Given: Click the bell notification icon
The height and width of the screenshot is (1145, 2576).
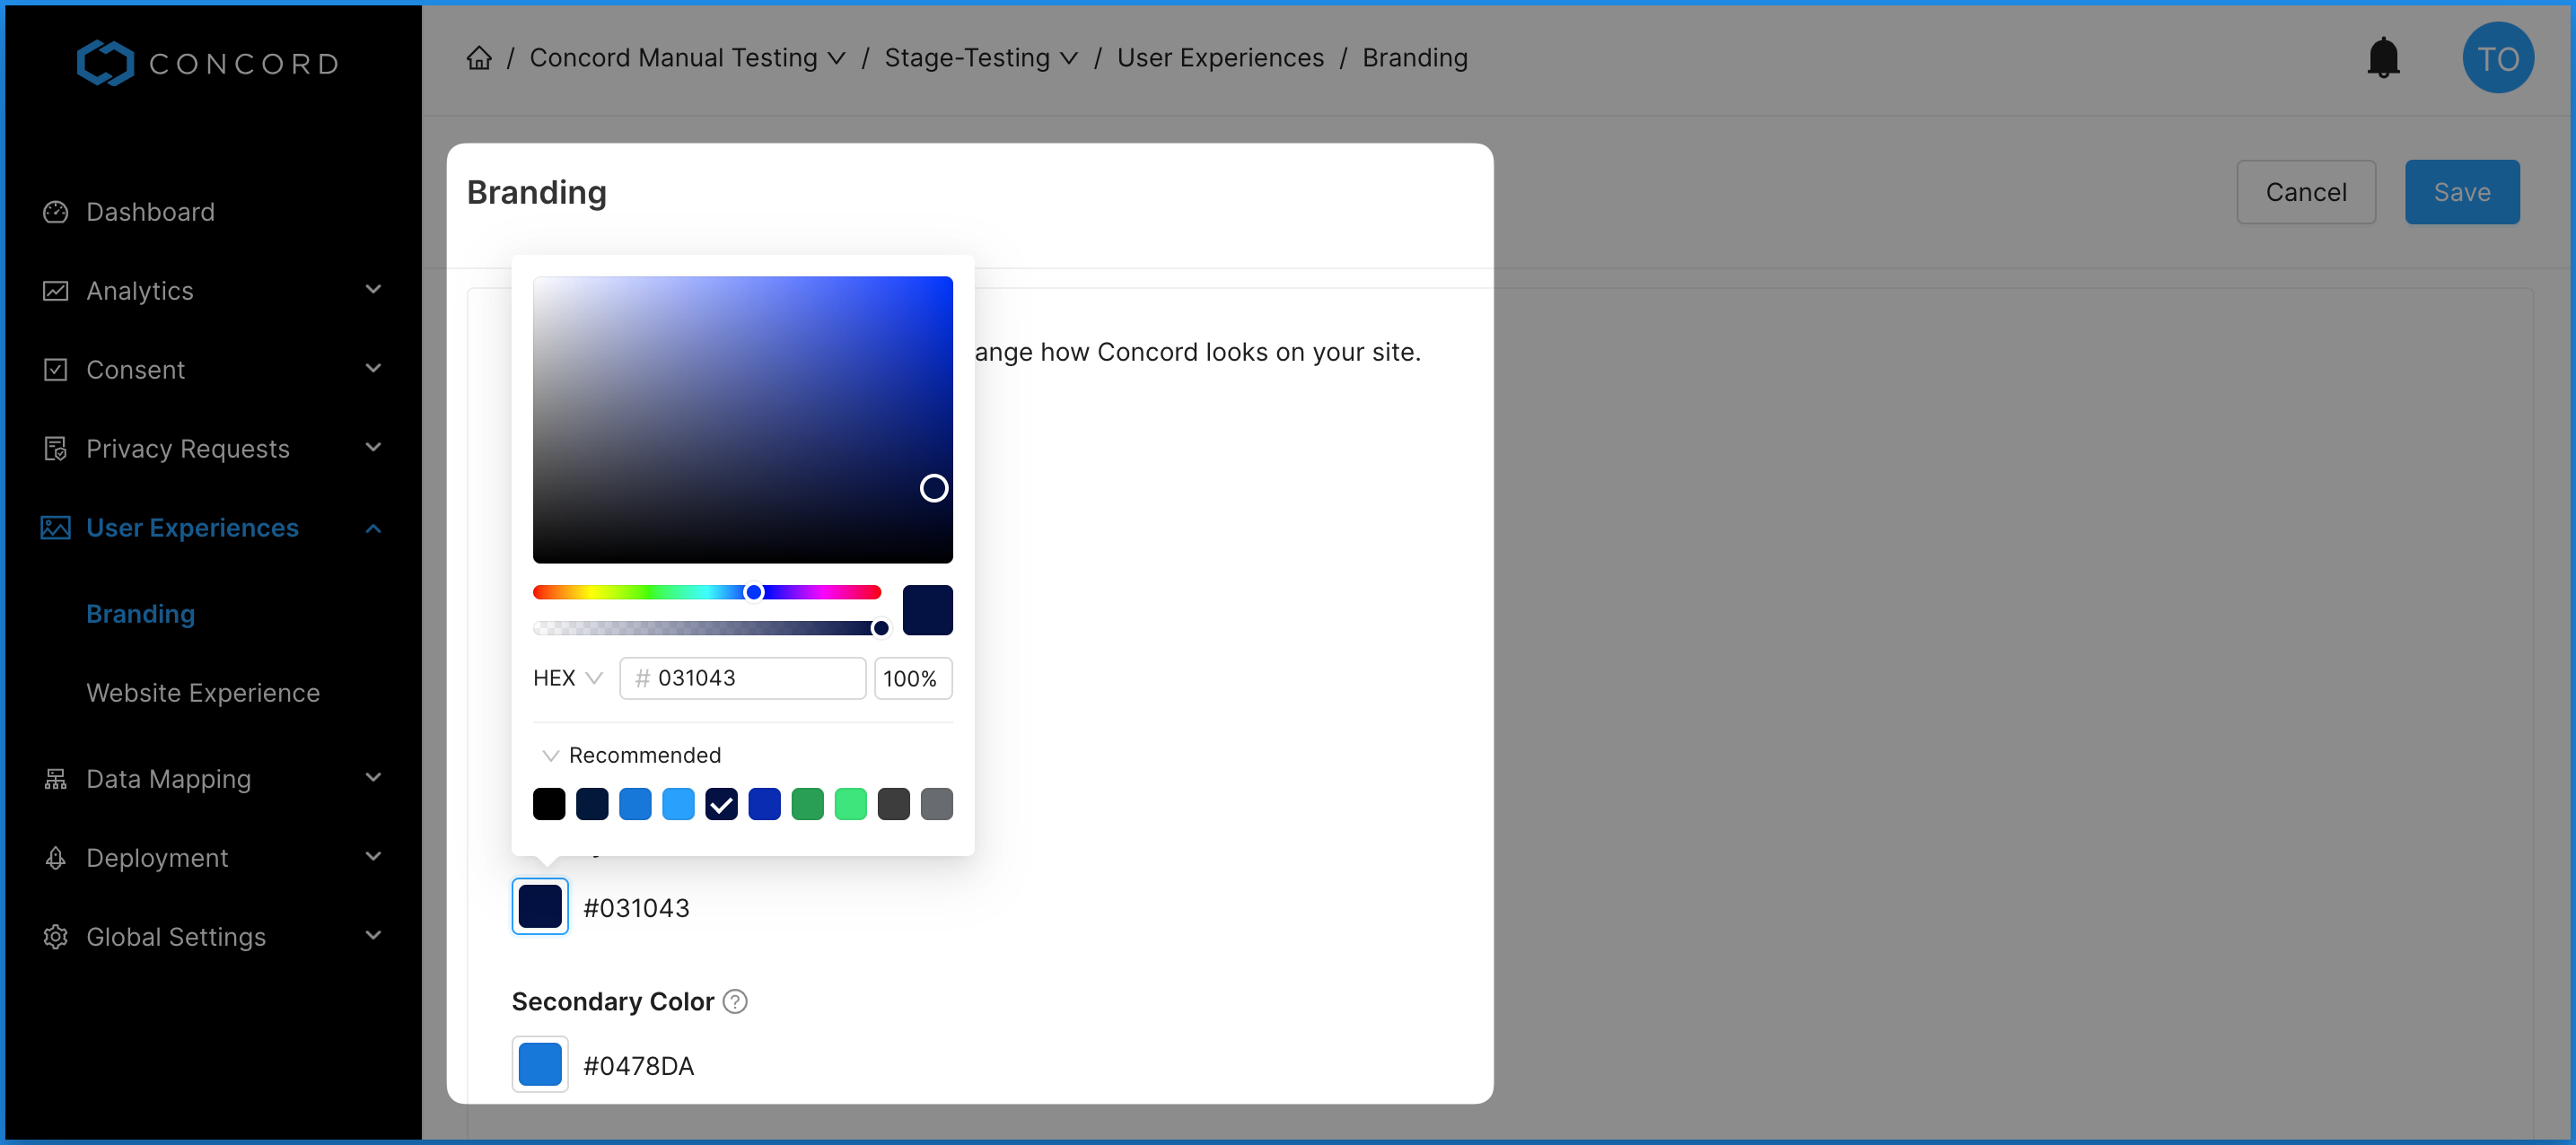Looking at the screenshot, I should point(2382,59).
